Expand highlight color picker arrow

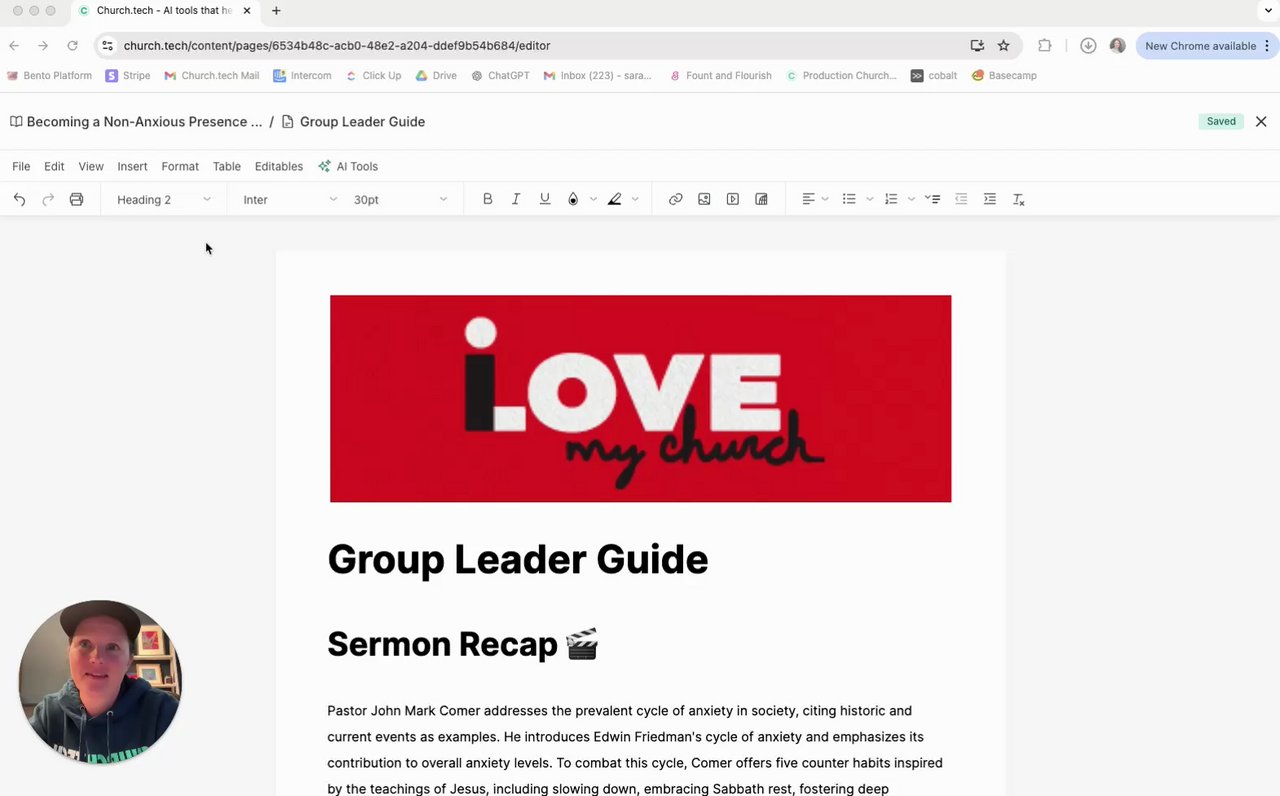click(635, 199)
